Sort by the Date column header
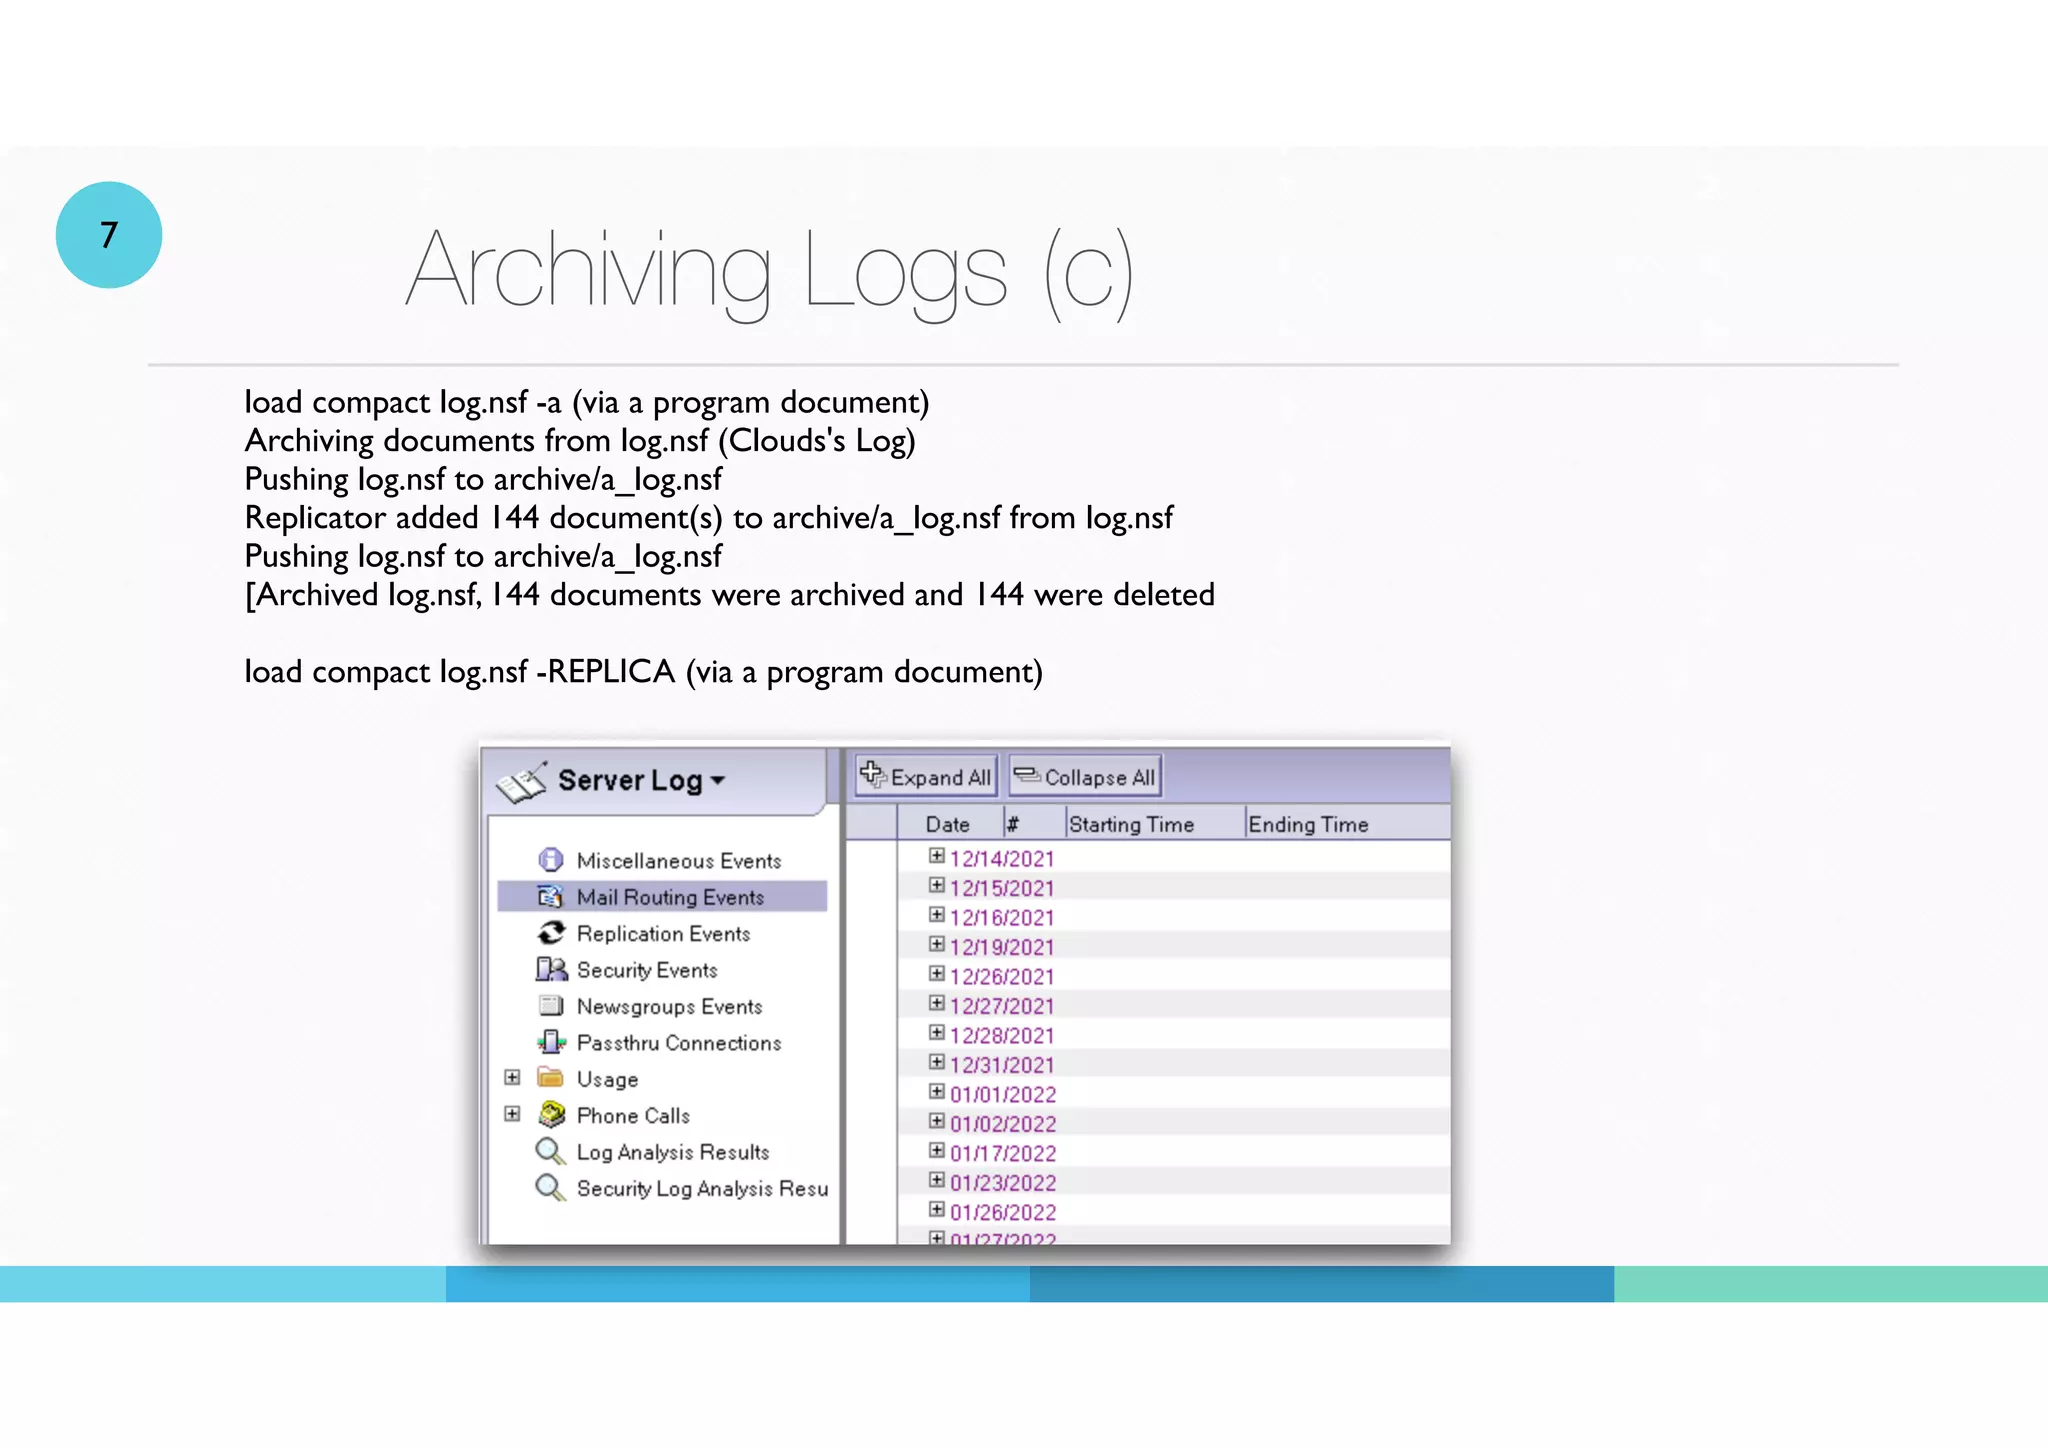 coord(950,824)
